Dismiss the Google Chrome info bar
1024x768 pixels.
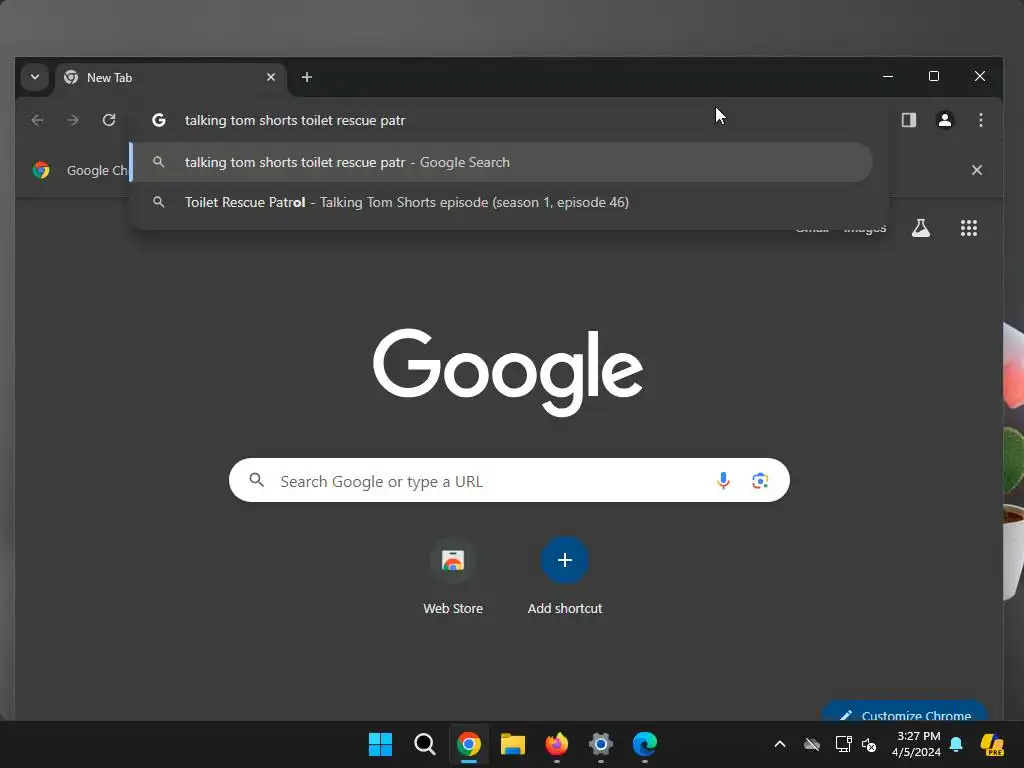[976, 170]
